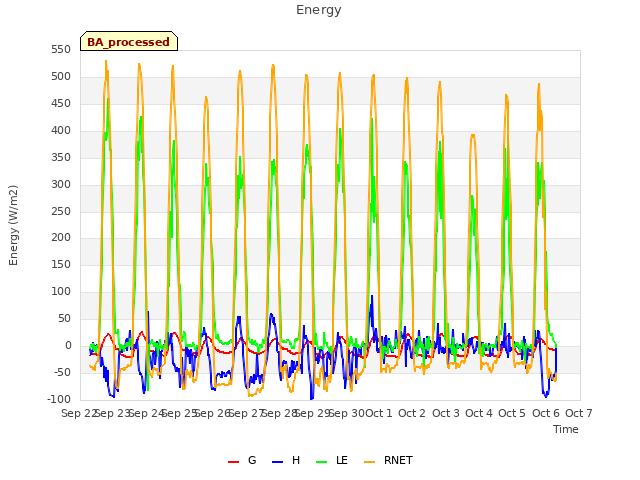Click the Oct 3 x-axis tick label

[446, 413]
